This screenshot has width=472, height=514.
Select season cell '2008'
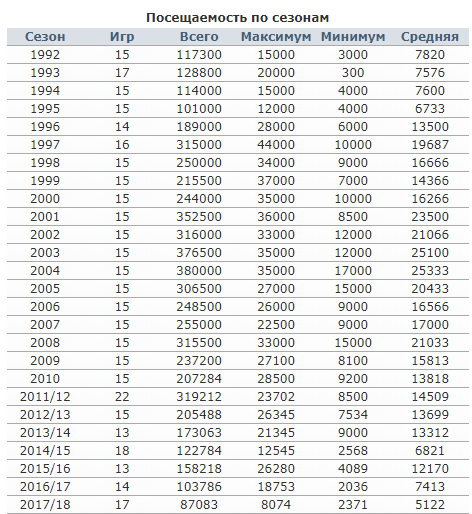pyautogui.click(x=45, y=343)
